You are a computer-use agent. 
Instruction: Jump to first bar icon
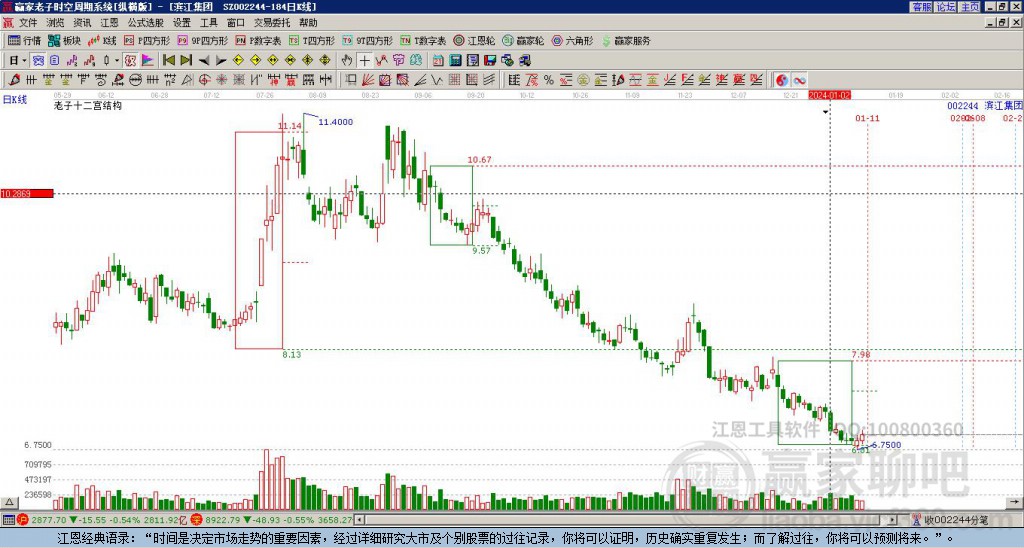168,60
